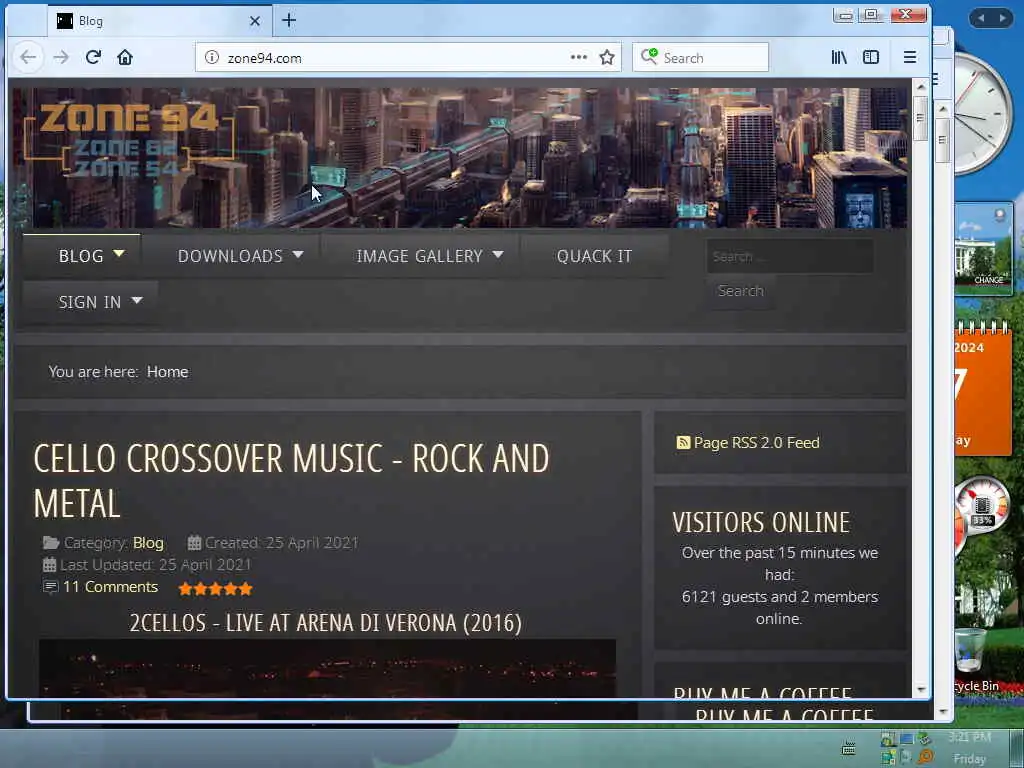Expand the BLOG dropdown arrow
The height and width of the screenshot is (768, 1024).
coord(119,253)
